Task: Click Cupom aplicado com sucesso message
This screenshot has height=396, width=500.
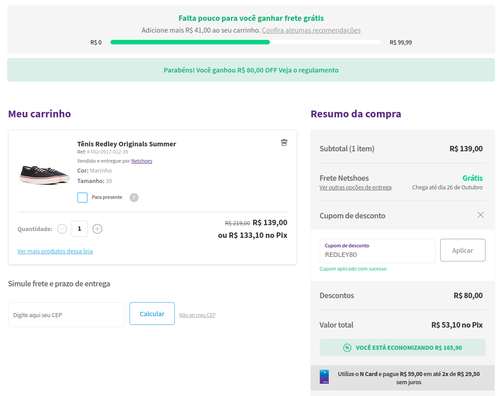Action: point(353,269)
